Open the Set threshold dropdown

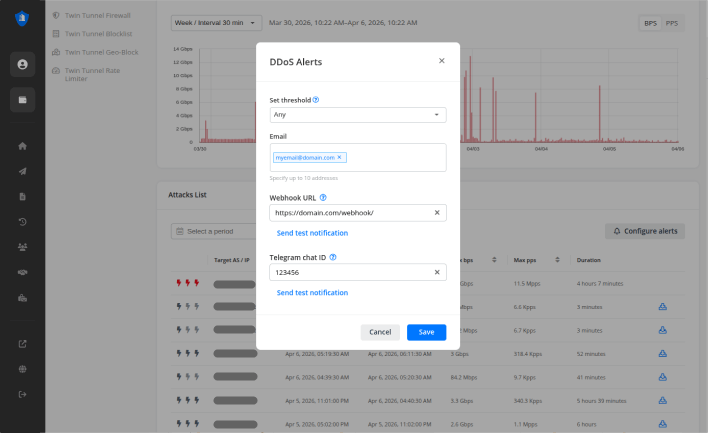pyautogui.click(x=358, y=115)
